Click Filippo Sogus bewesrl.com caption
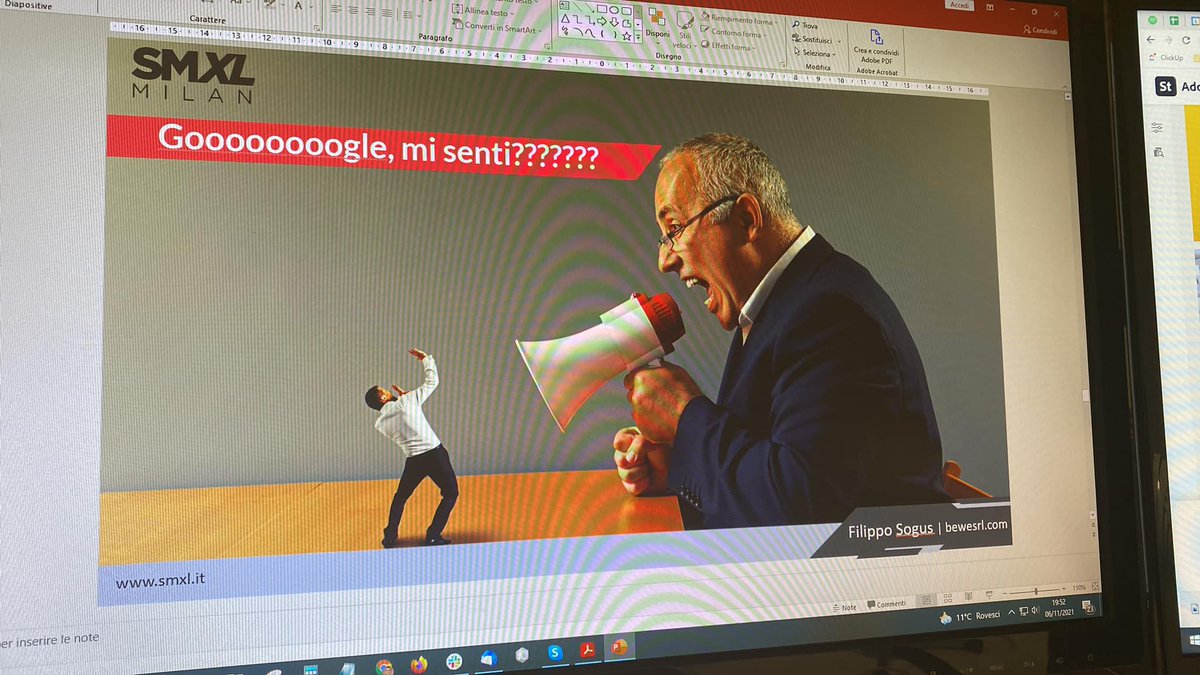The image size is (1200, 675). (x=928, y=527)
